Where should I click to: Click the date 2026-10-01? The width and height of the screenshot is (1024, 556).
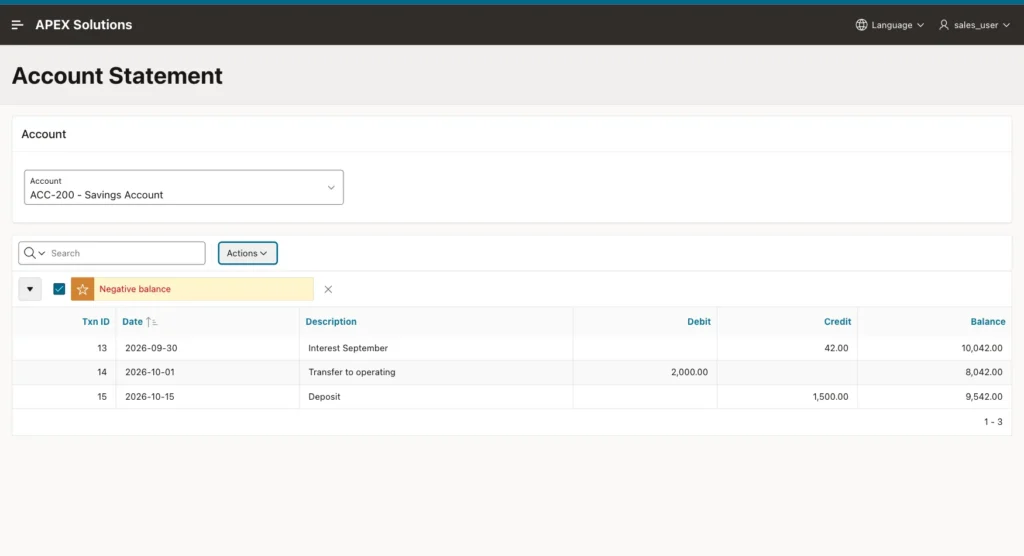(150, 372)
